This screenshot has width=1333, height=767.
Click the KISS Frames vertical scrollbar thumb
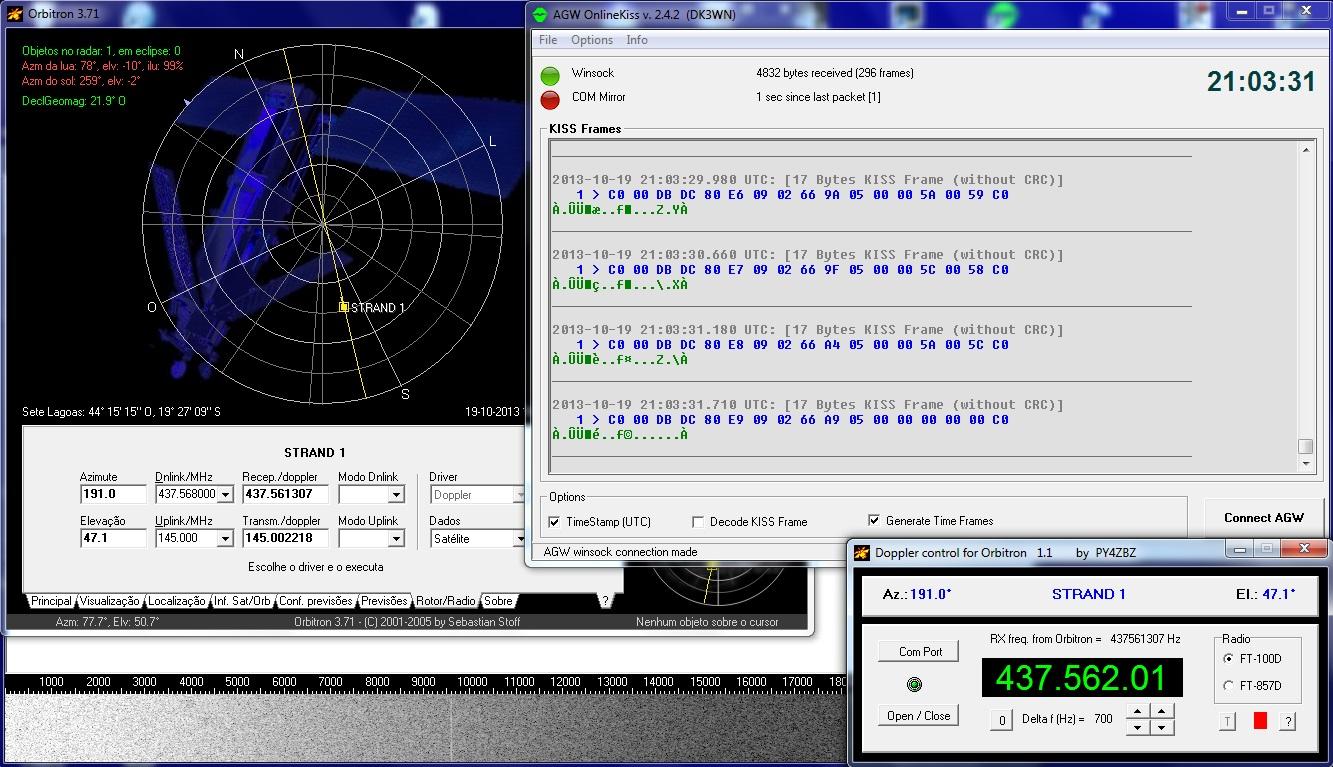(x=1305, y=447)
